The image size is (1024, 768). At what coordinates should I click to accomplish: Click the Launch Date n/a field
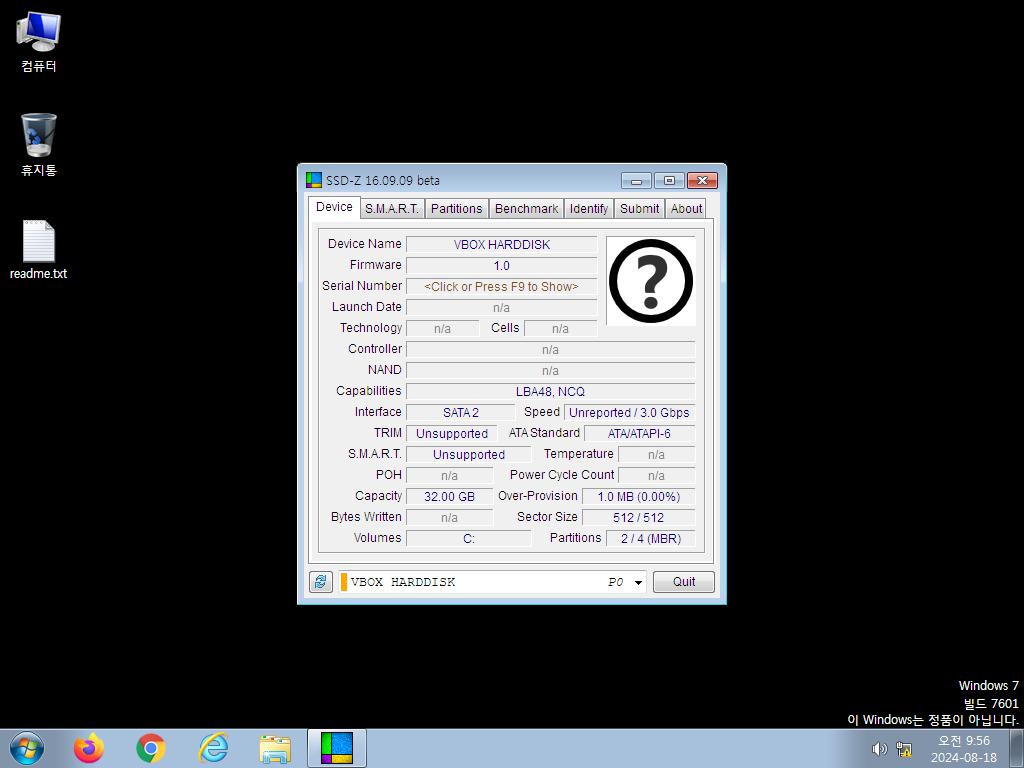(x=502, y=308)
